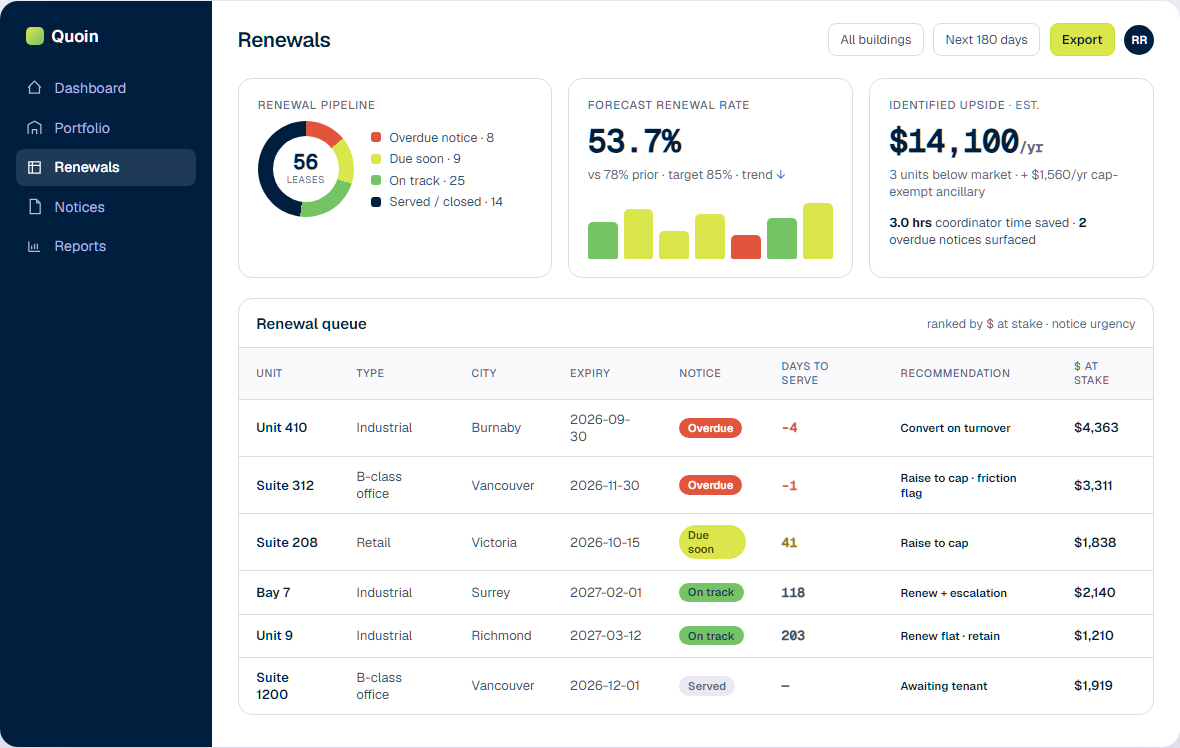
Task: Sort by the $ AT STAKE header
Action: click(x=1091, y=373)
